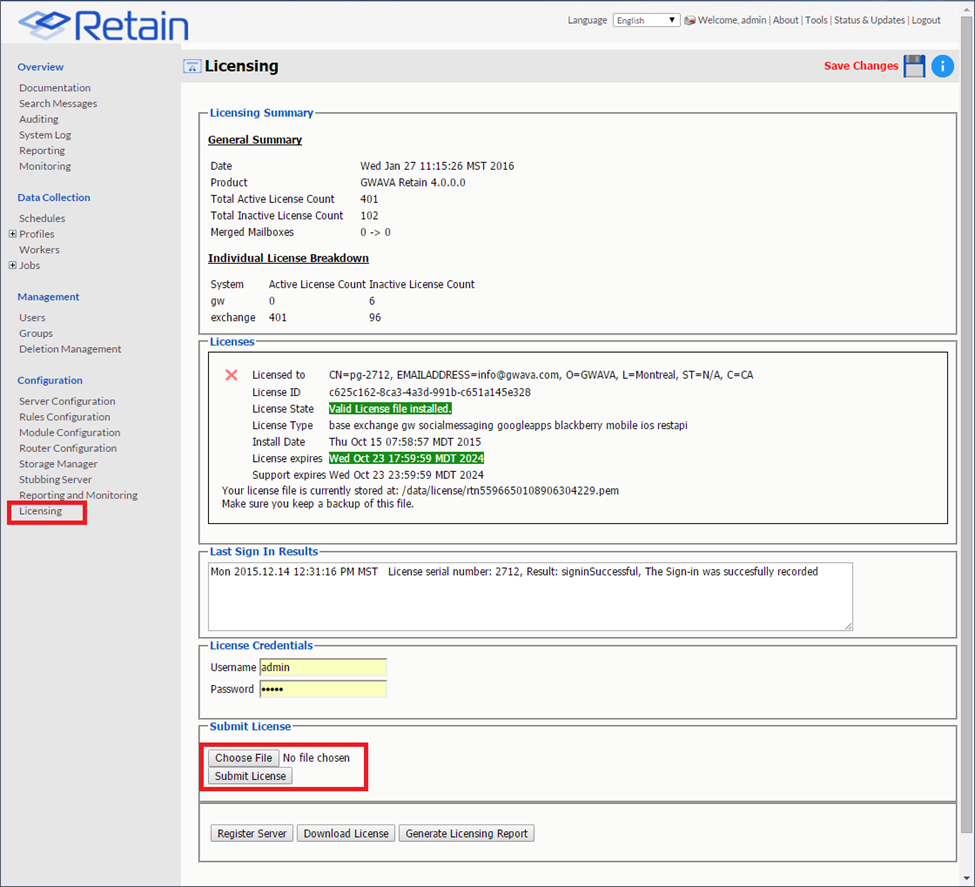
Task: Expand the Profiles tree item
Action: coord(12,233)
